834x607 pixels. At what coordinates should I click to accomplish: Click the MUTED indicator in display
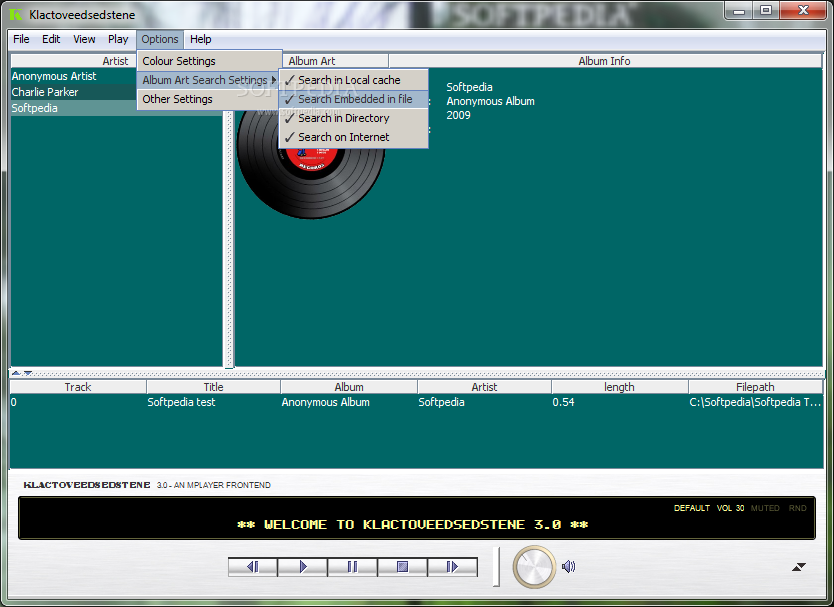(x=765, y=508)
